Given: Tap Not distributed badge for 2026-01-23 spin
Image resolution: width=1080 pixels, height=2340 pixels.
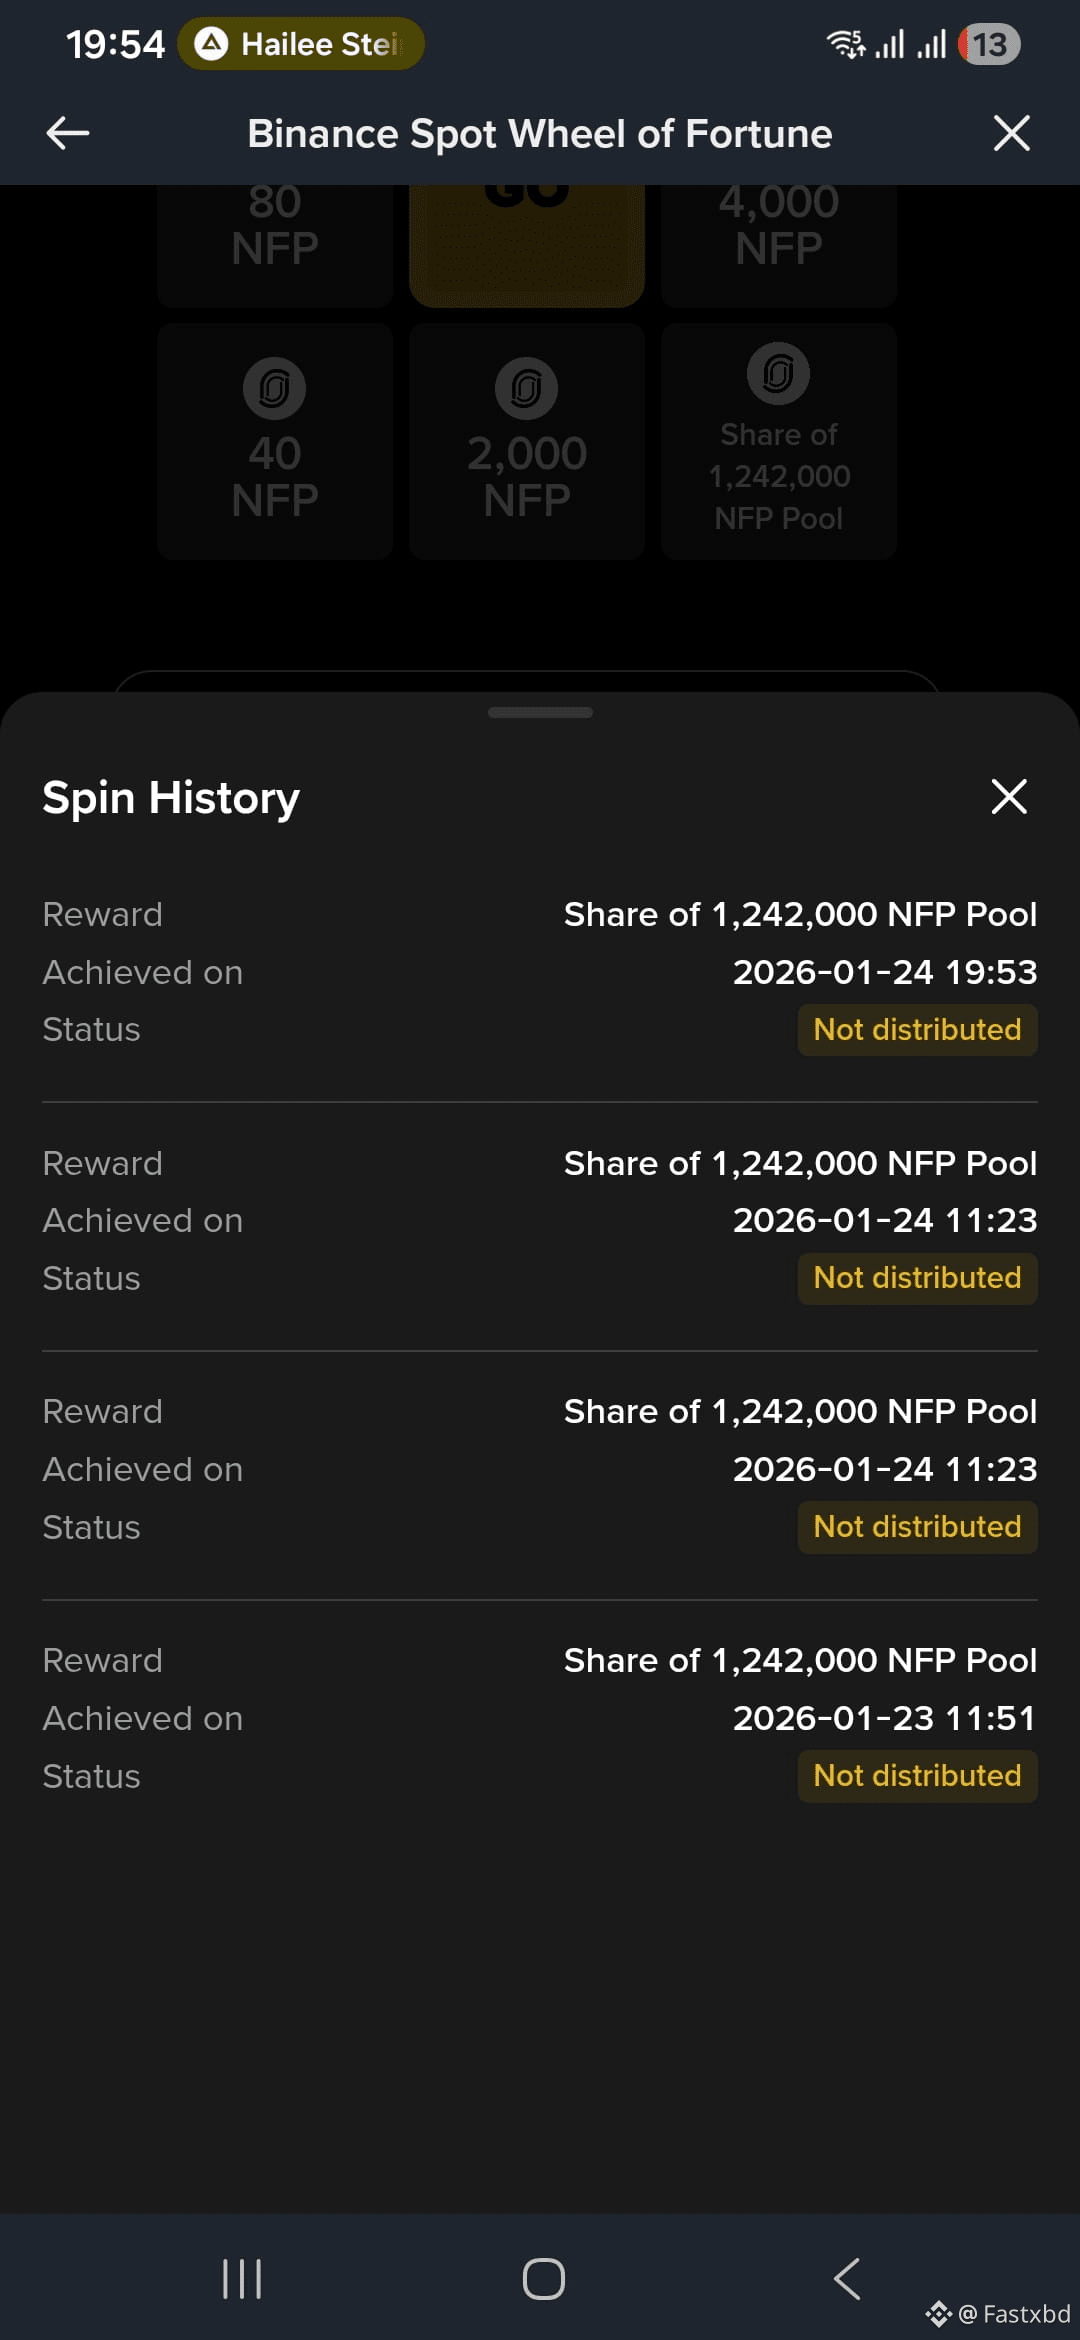Looking at the screenshot, I should coord(917,1776).
